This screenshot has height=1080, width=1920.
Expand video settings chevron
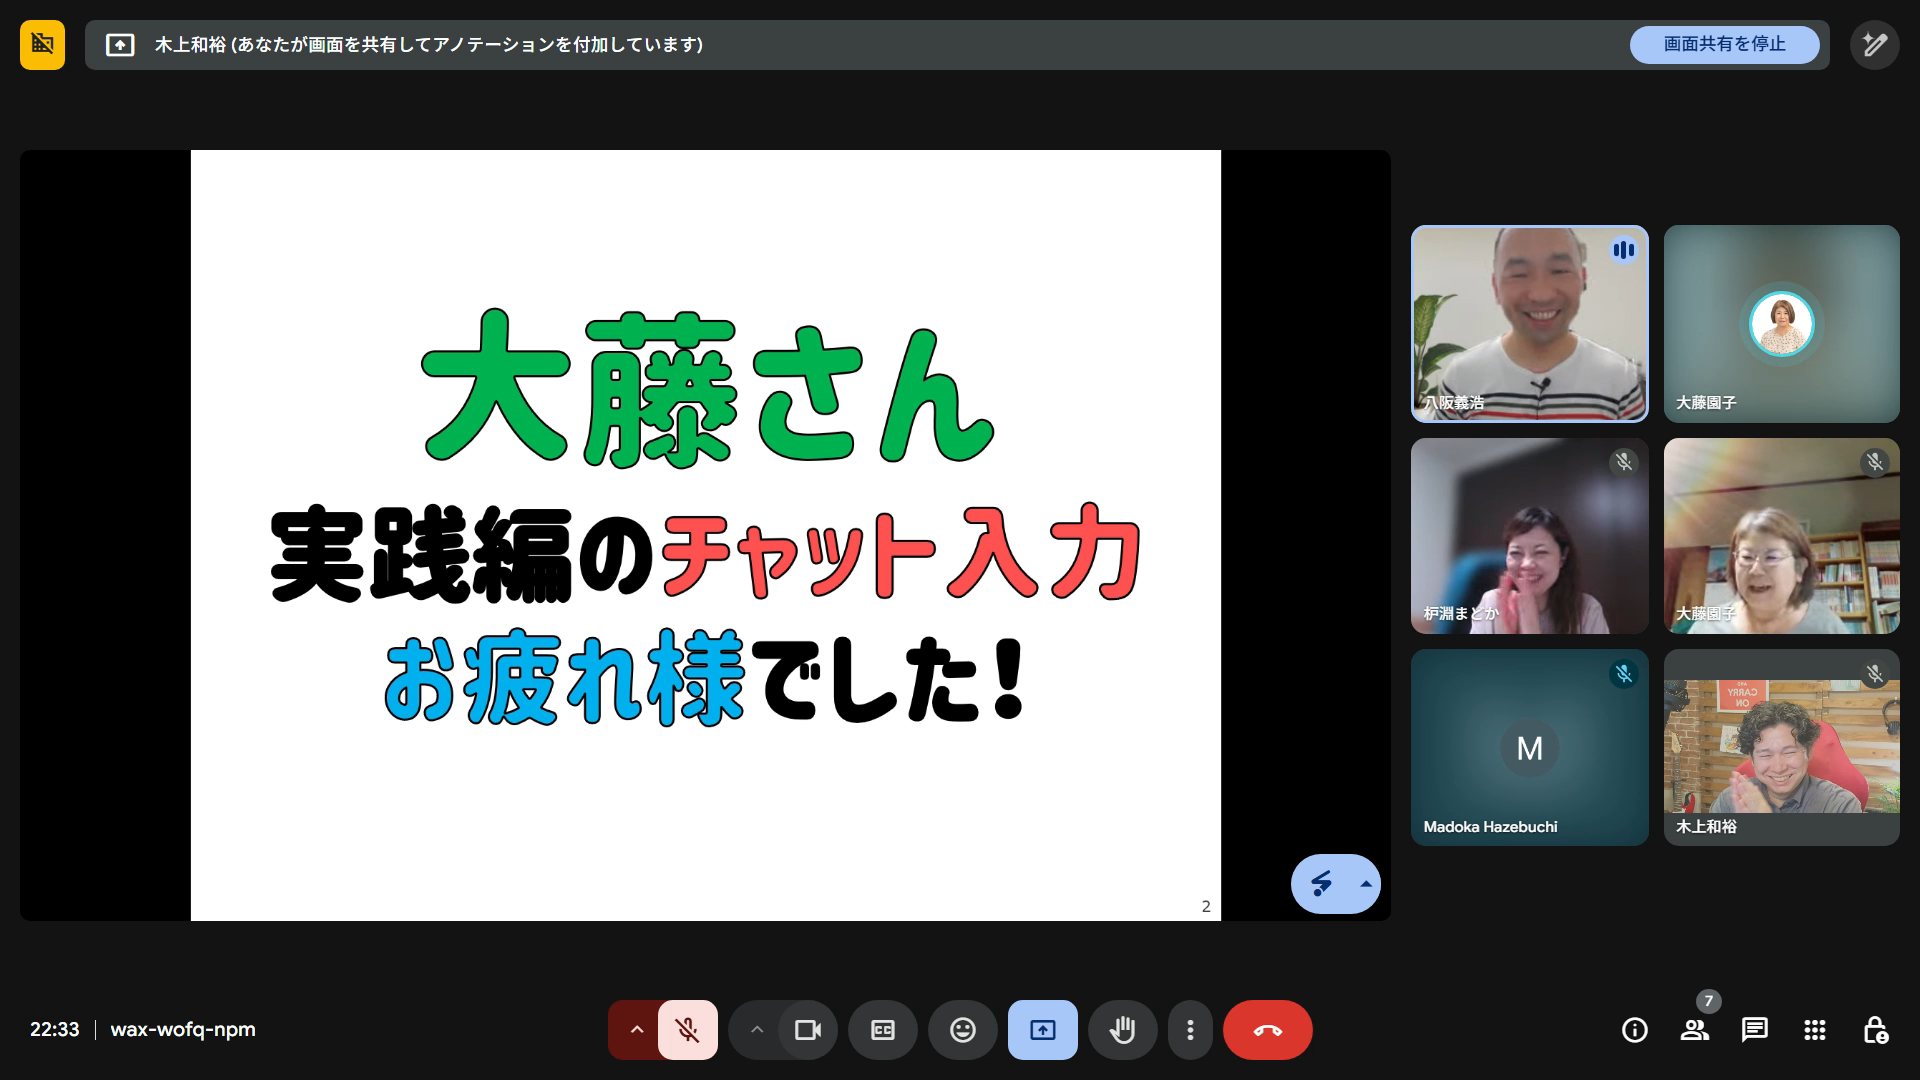pos(757,1030)
